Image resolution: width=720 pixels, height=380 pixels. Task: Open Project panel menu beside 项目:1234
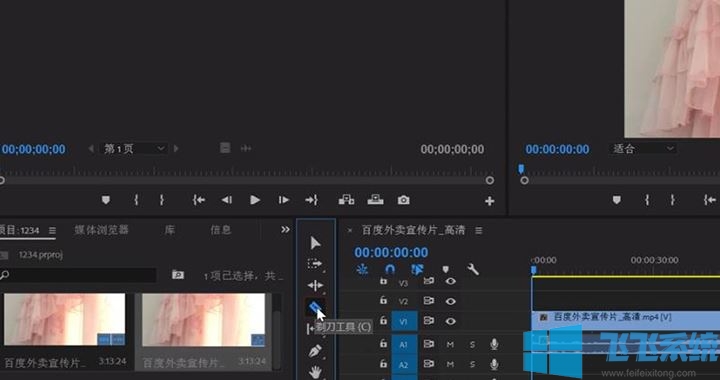(x=52, y=230)
